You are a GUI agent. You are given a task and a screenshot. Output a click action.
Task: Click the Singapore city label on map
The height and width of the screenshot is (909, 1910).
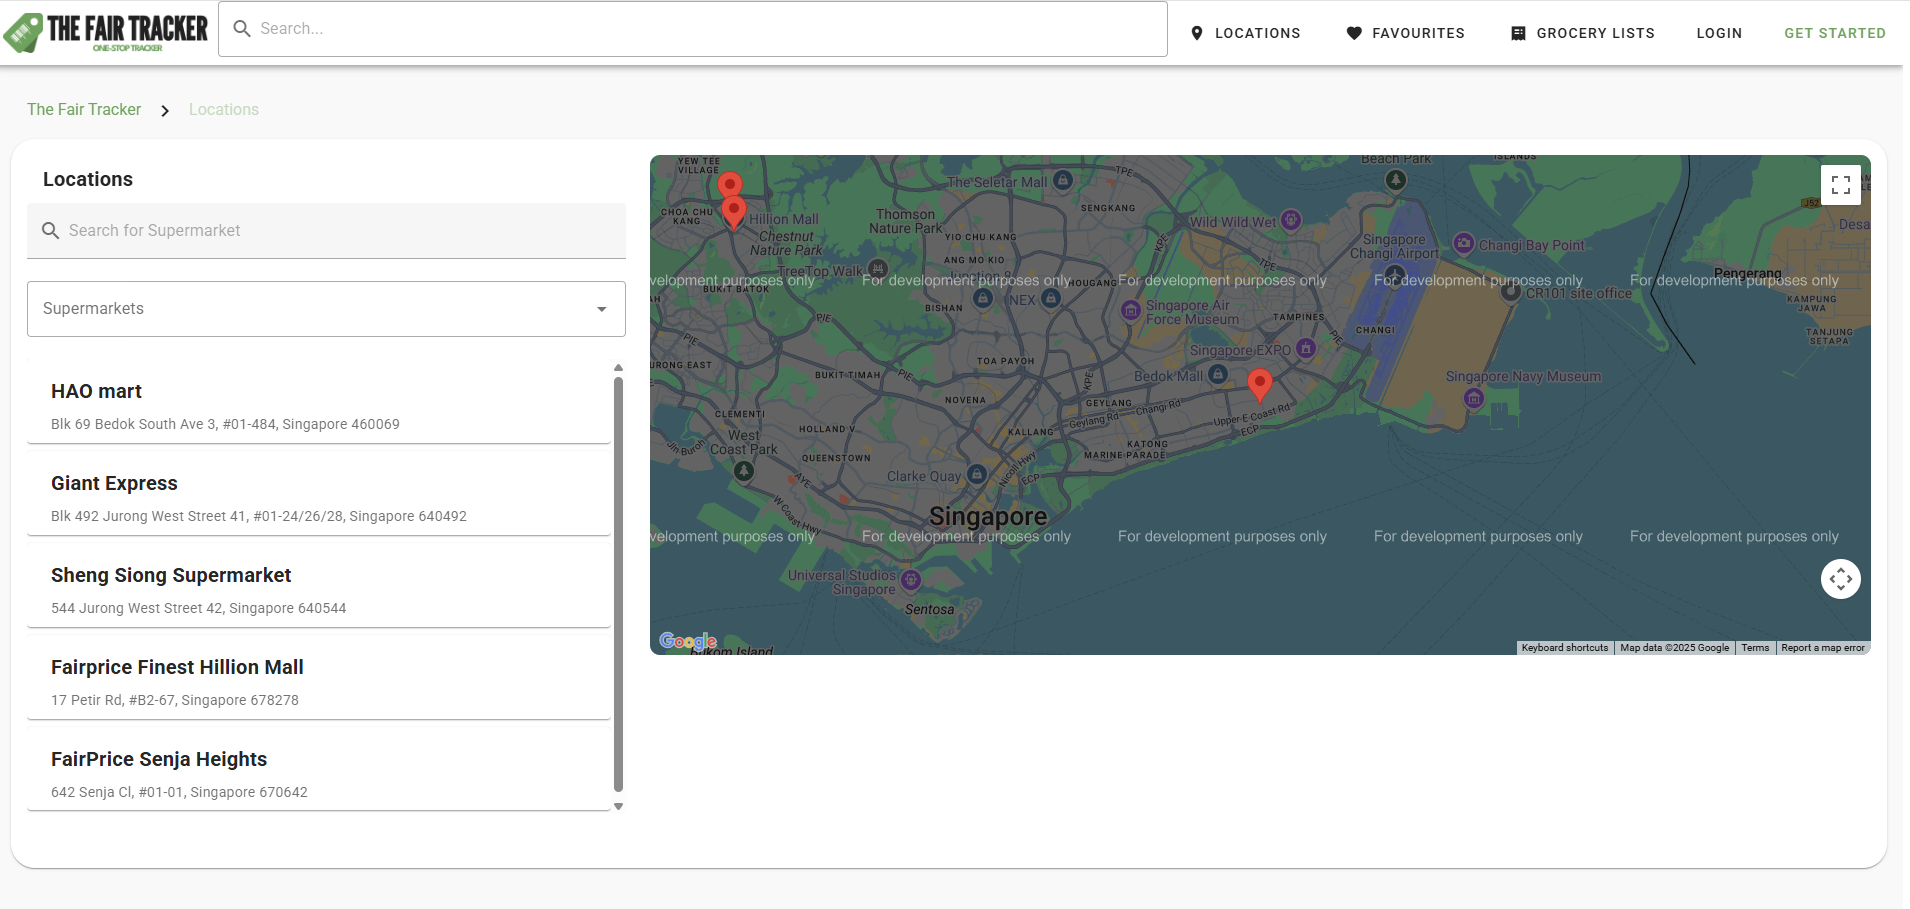pos(988,516)
